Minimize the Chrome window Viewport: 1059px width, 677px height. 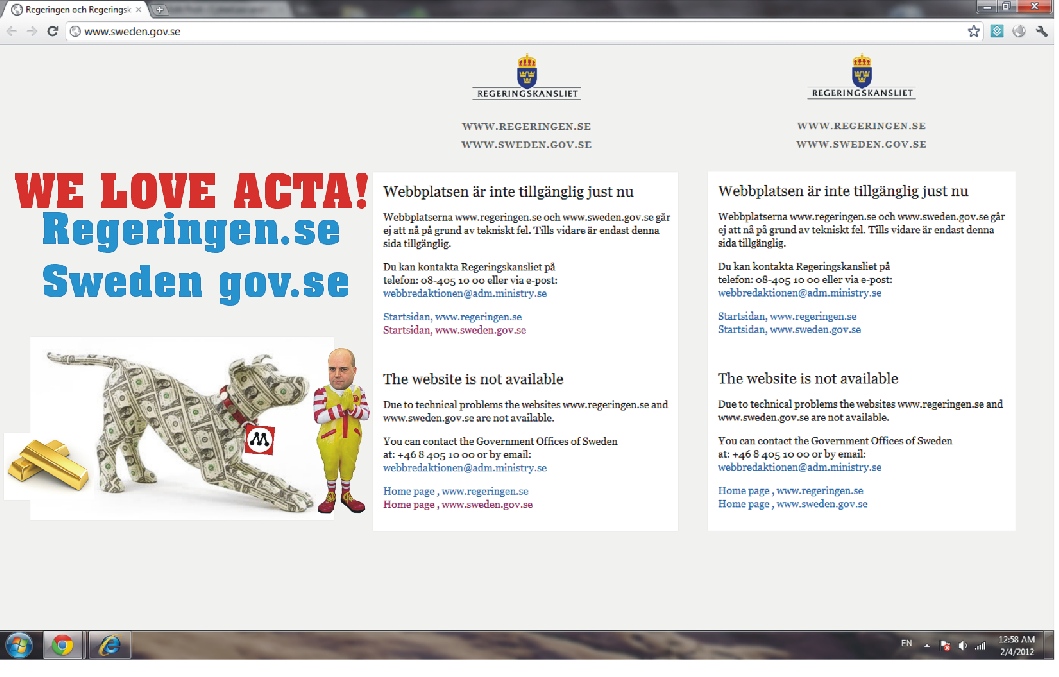click(x=988, y=7)
